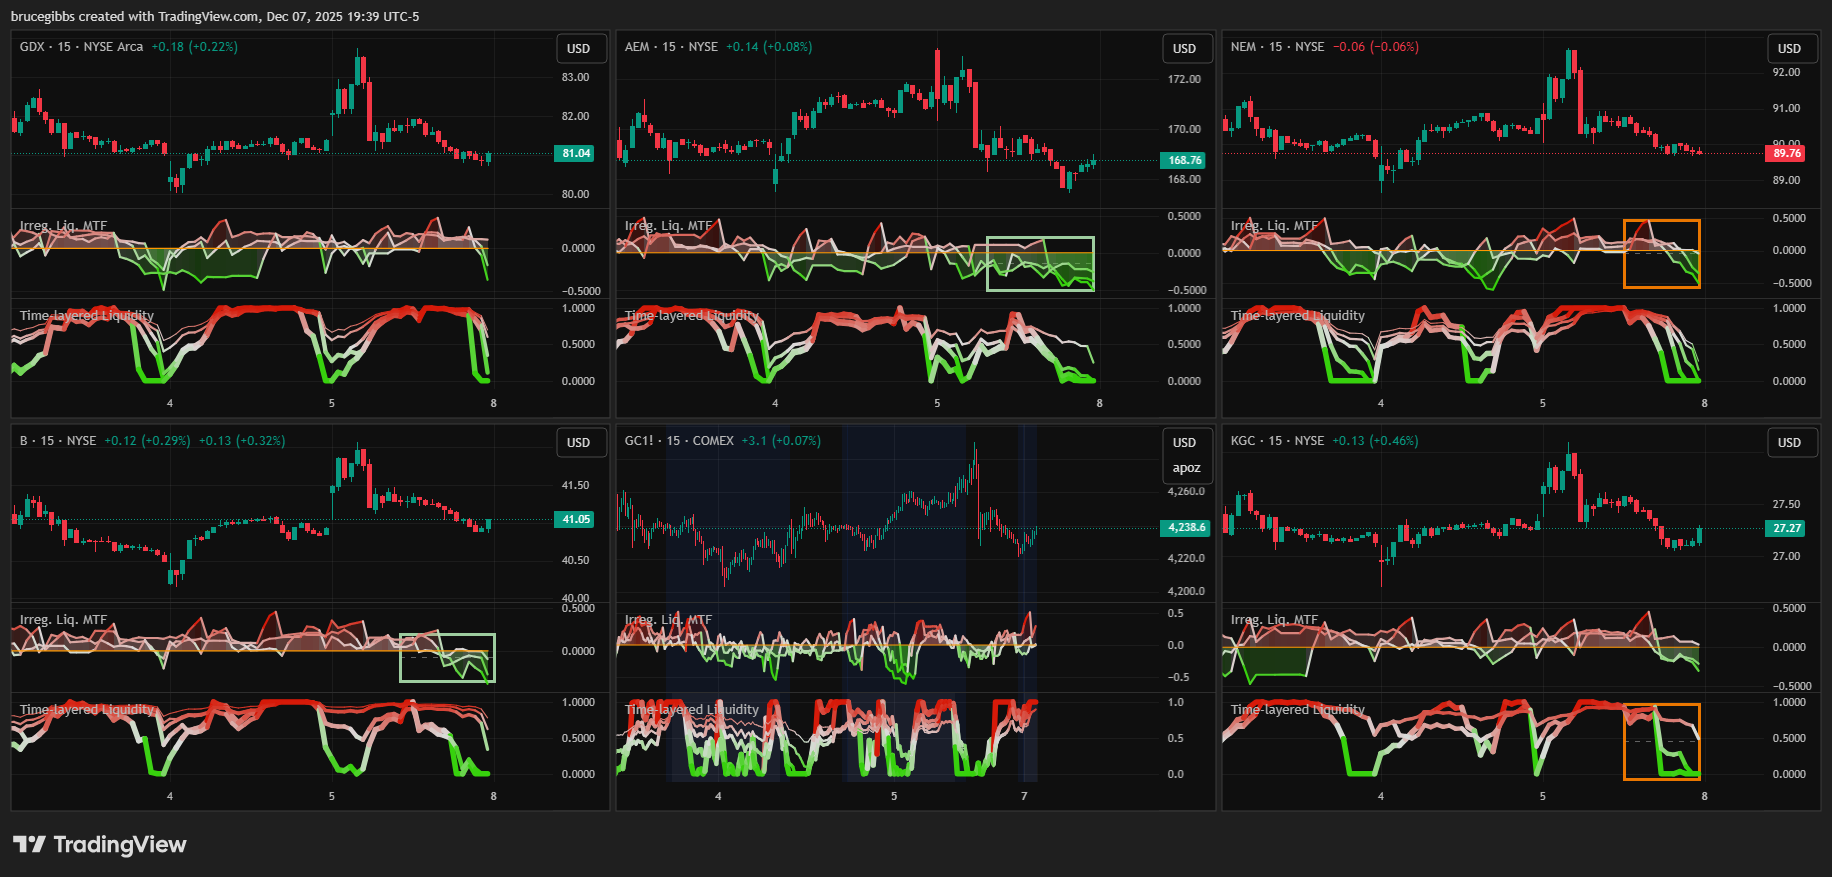Open the USD currency selector on GDX chart
Viewport: 1832px width, 877px height.
[579, 48]
